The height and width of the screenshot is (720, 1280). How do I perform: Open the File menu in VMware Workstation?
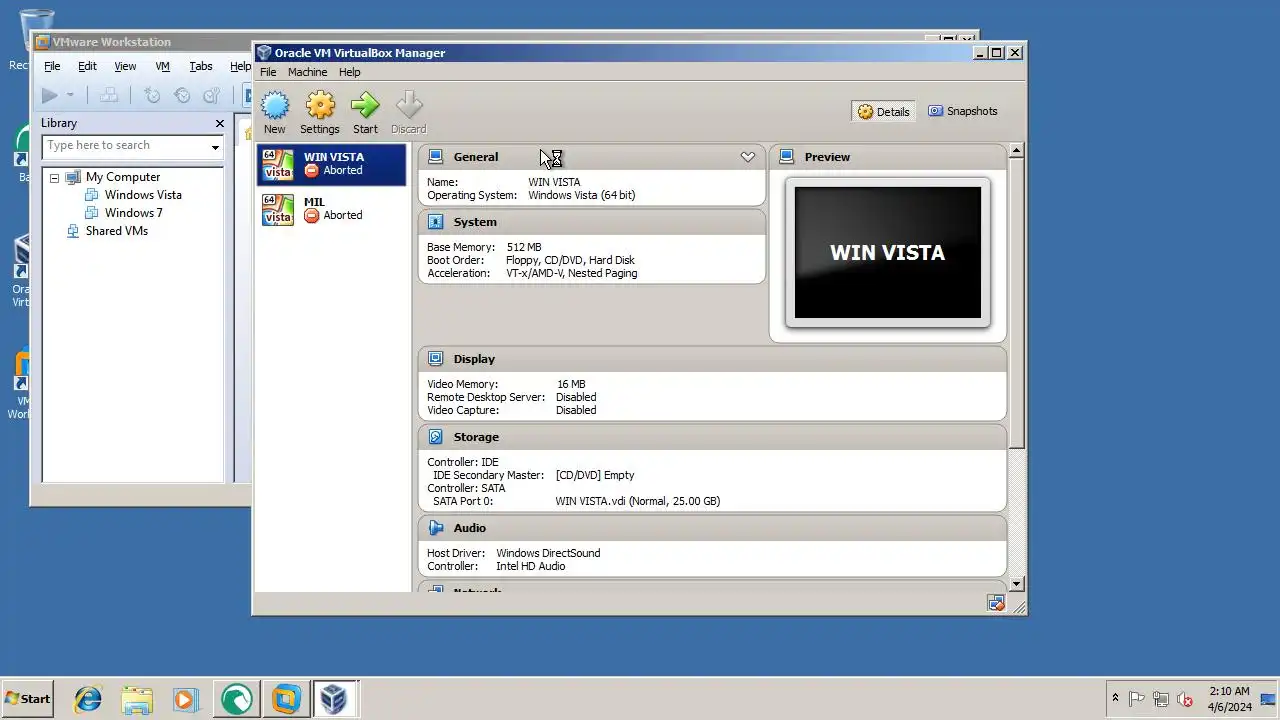pyautogui.click(x=52, y=66)
